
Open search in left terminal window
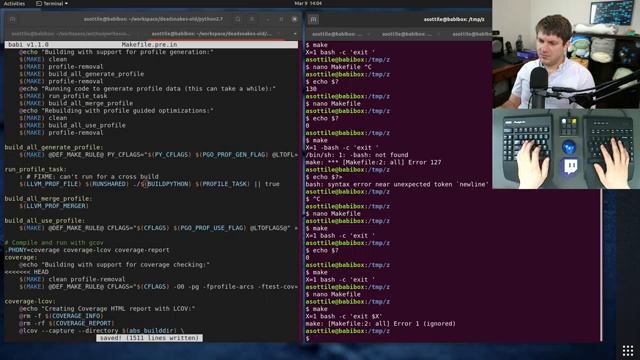pos(238,19)
